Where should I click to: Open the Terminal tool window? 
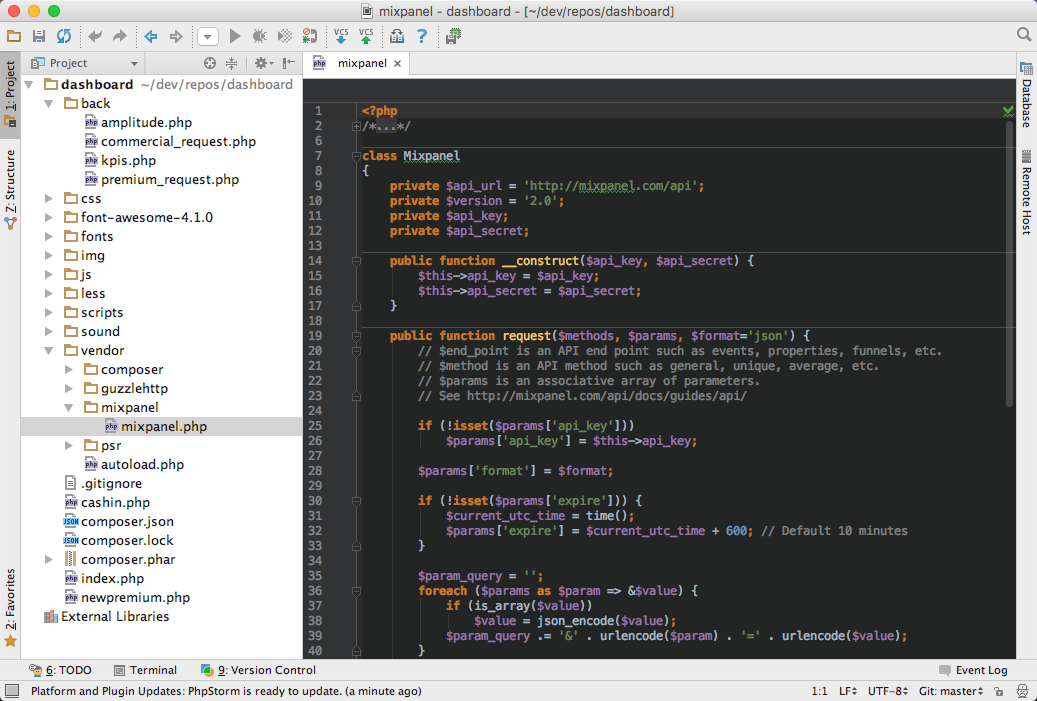(145, 670)
